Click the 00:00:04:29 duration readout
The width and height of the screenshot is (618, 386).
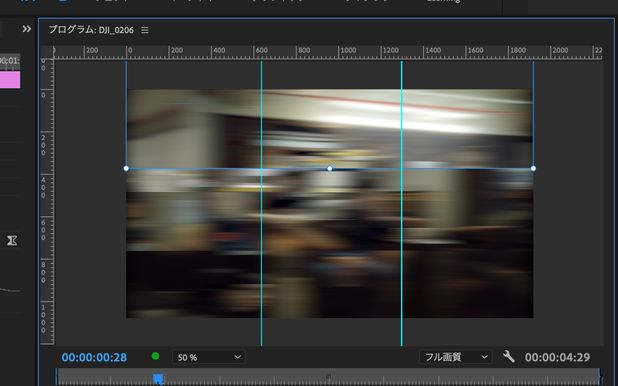[557, 358]
